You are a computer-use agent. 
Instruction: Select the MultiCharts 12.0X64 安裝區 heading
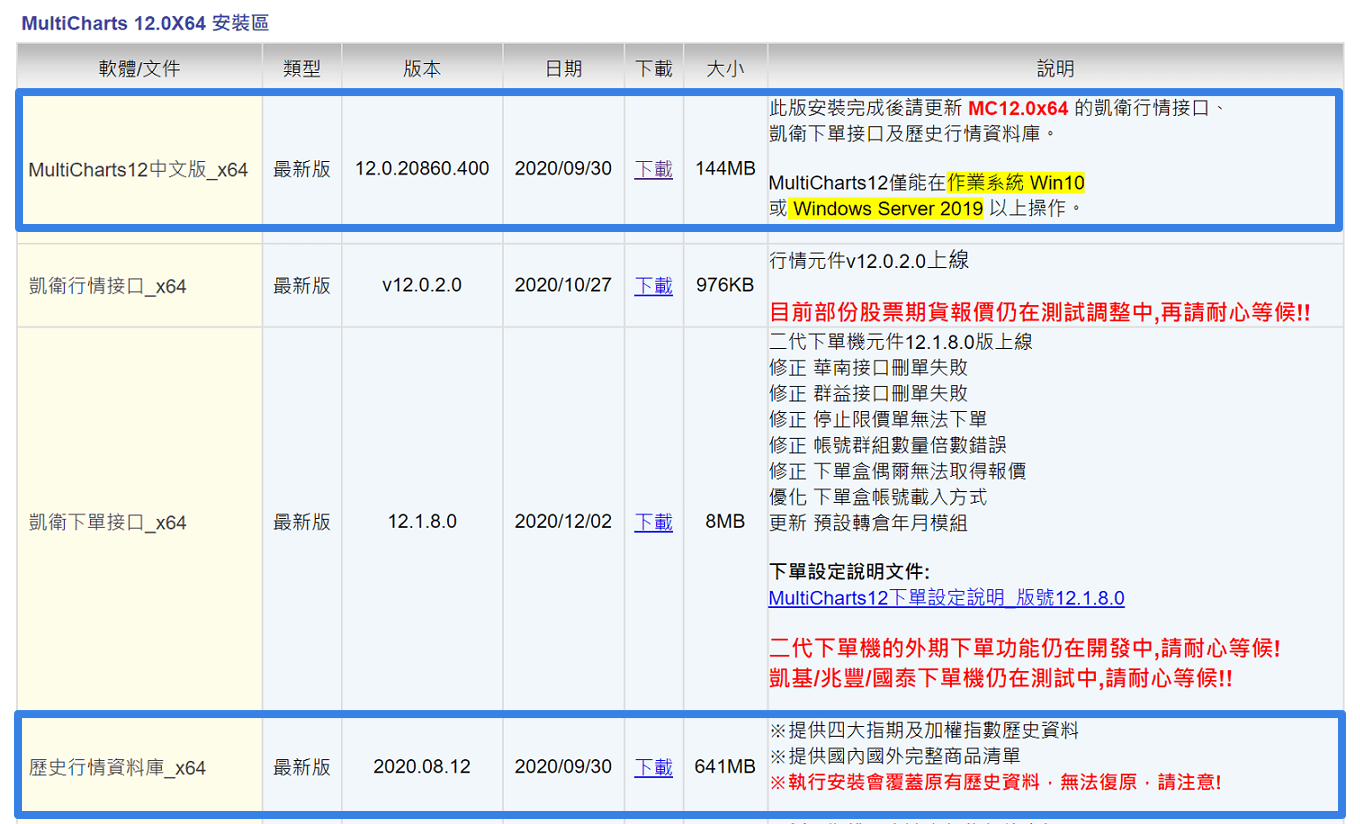(x=145, y=22)
